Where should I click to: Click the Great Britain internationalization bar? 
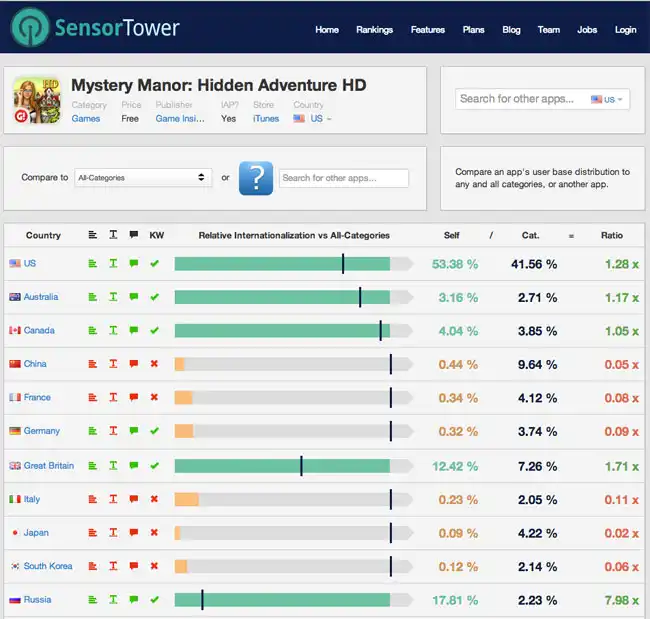pyautogui.click(x=294, y=466)
